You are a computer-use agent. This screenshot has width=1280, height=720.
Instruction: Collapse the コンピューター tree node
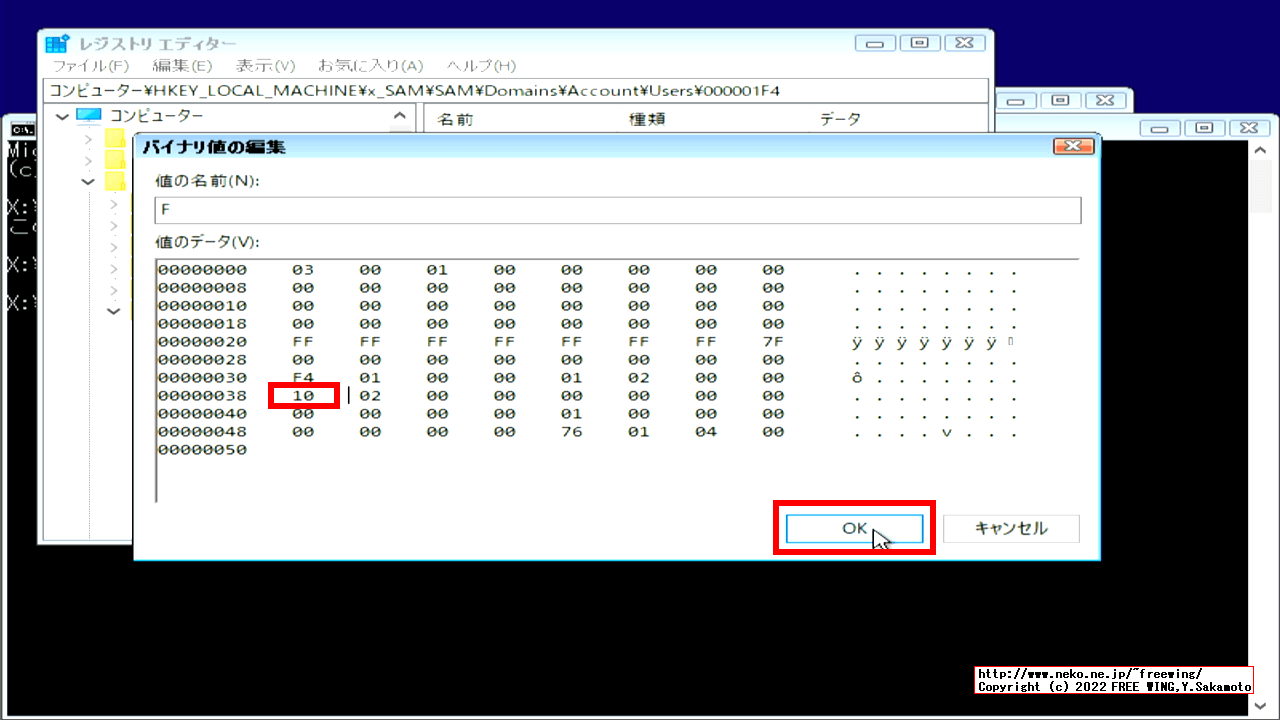61,115
